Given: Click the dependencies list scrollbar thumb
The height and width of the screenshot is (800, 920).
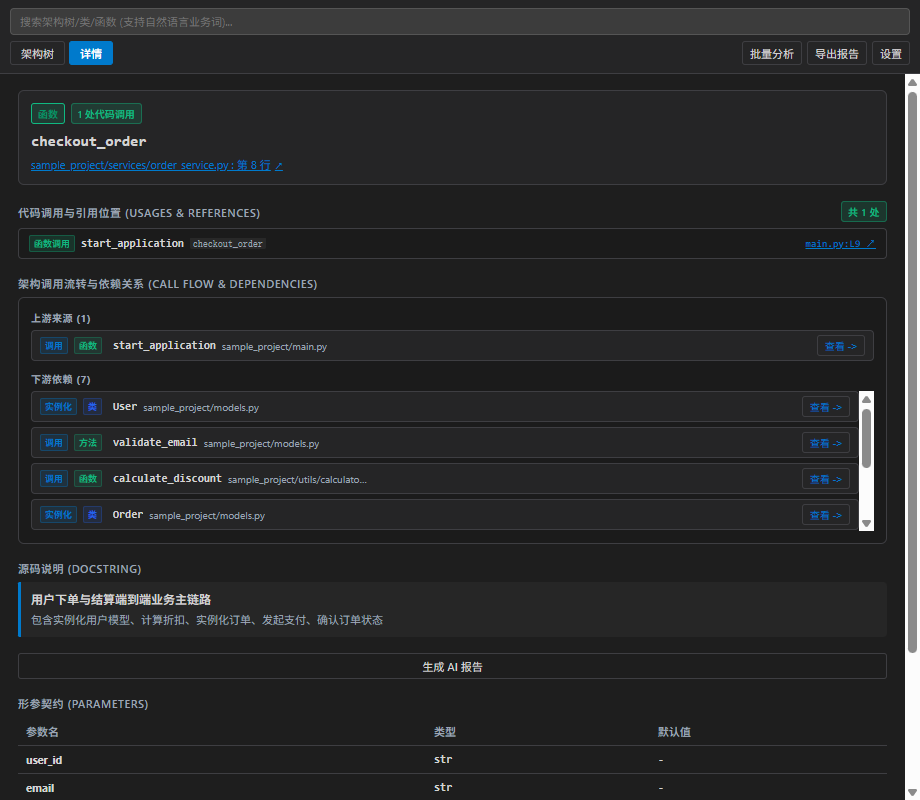Looking at the screenshot, I should click(866, 438).
